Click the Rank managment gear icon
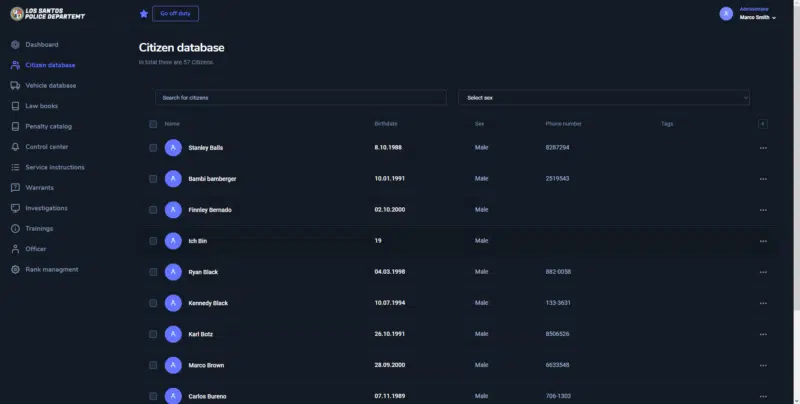The width and height of the screenshot is (800, 404). coord(15,269)
